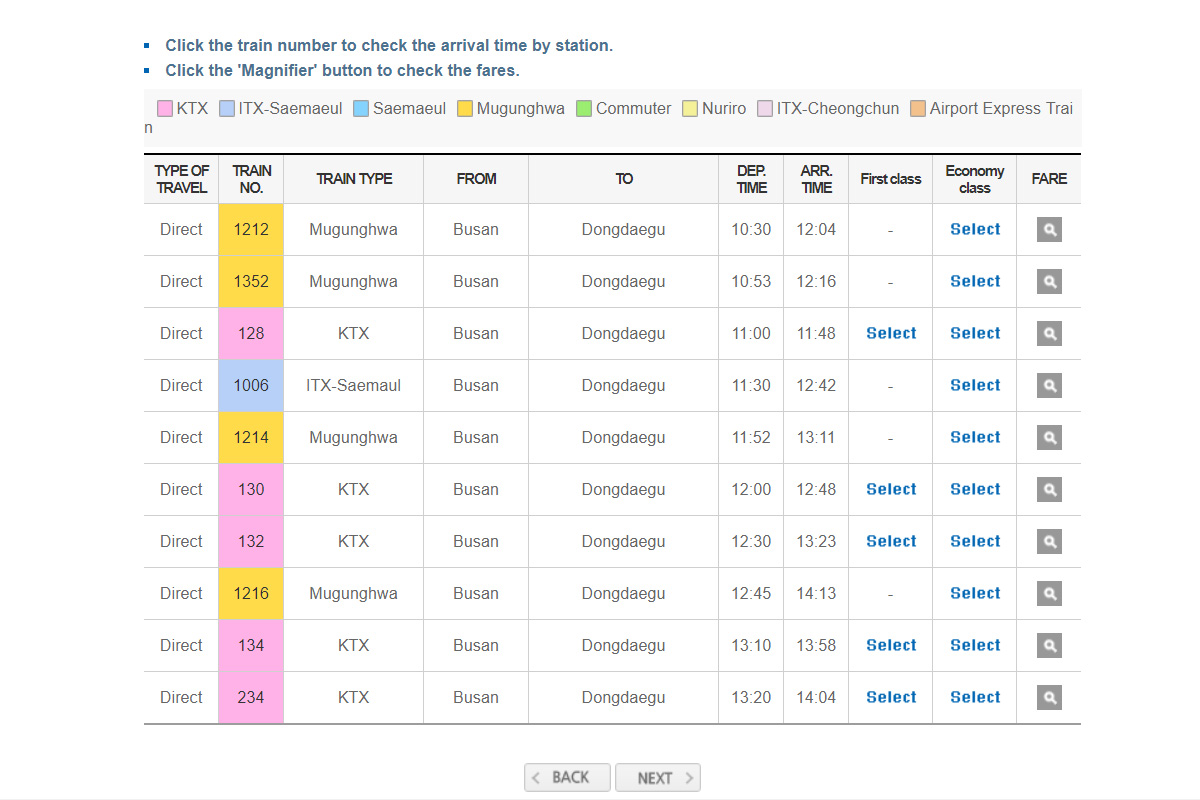Image resolution: width=1200 pixels, height=800 pixels.
Task: Select Economy class for train 1212
Action: tap(975, 230)
